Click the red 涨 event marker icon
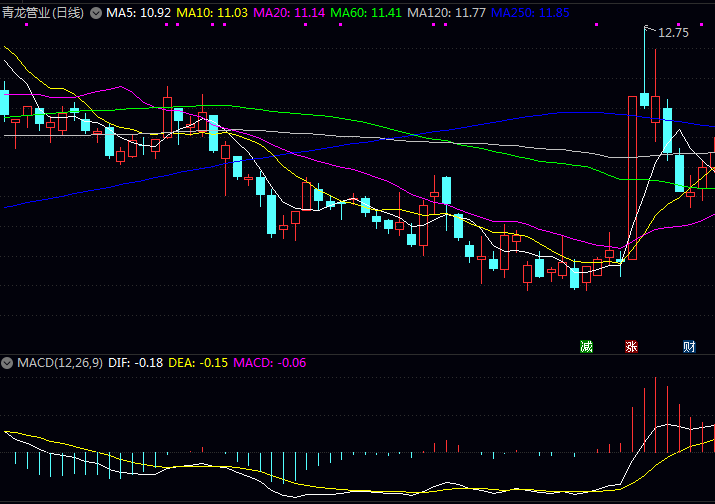Viewport: 715px width, 504px height. coord(632,347)
